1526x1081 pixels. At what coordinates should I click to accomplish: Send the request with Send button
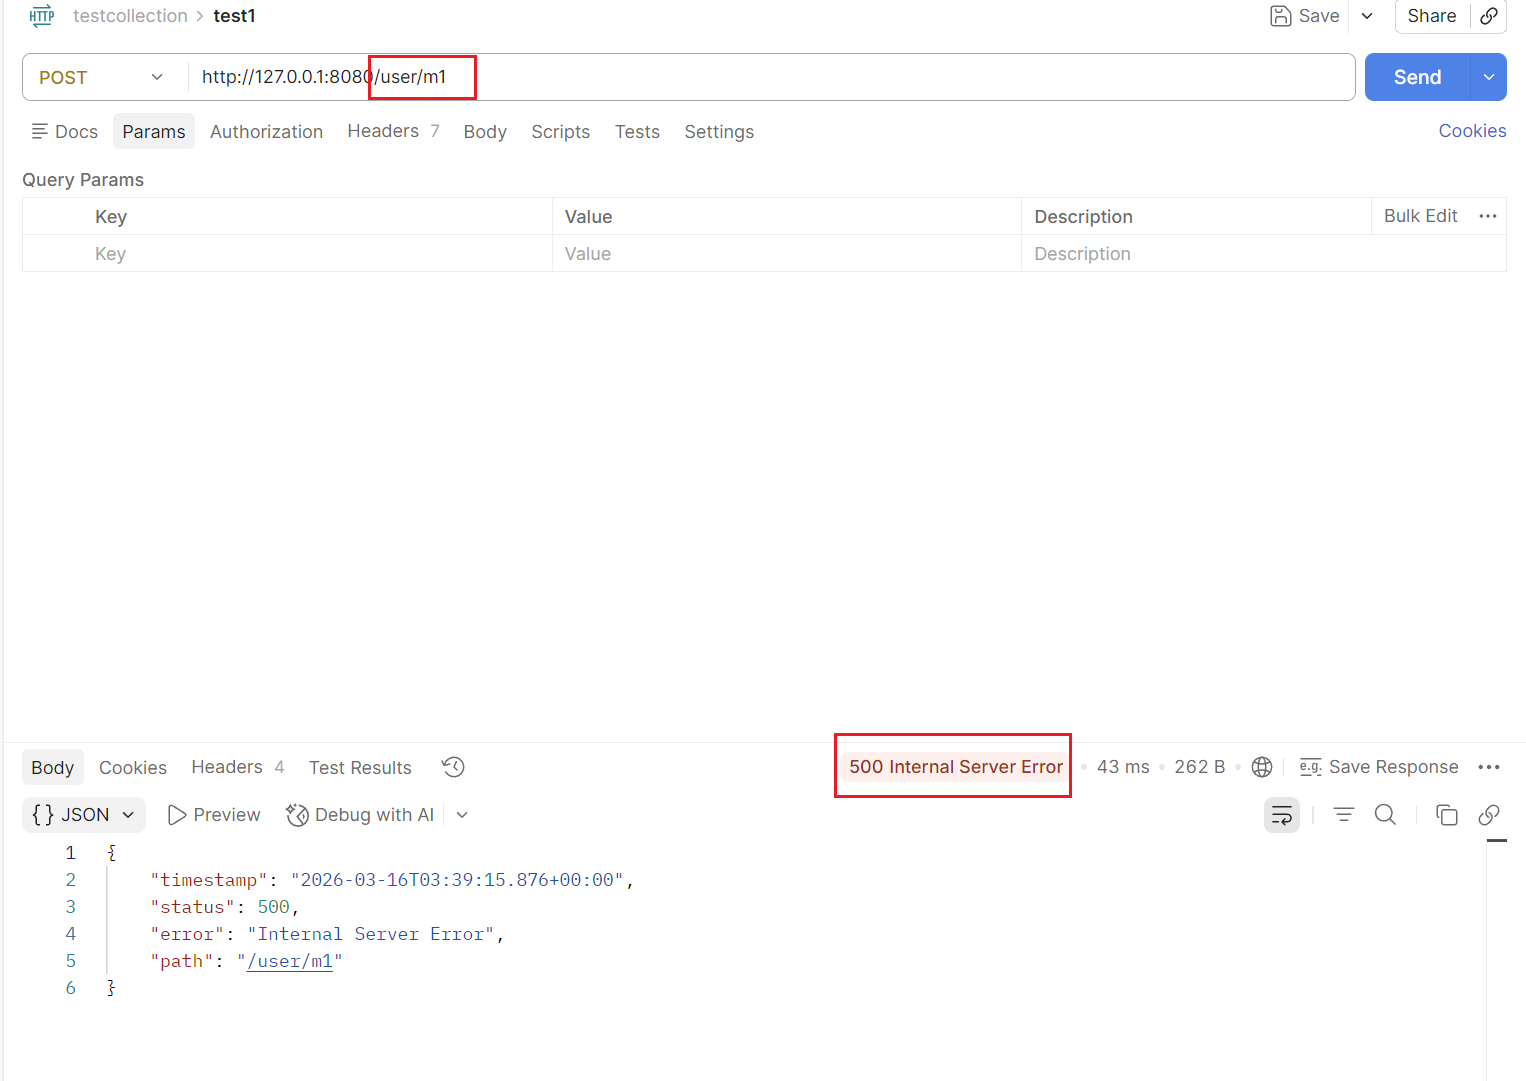(x=1417, y=77)
